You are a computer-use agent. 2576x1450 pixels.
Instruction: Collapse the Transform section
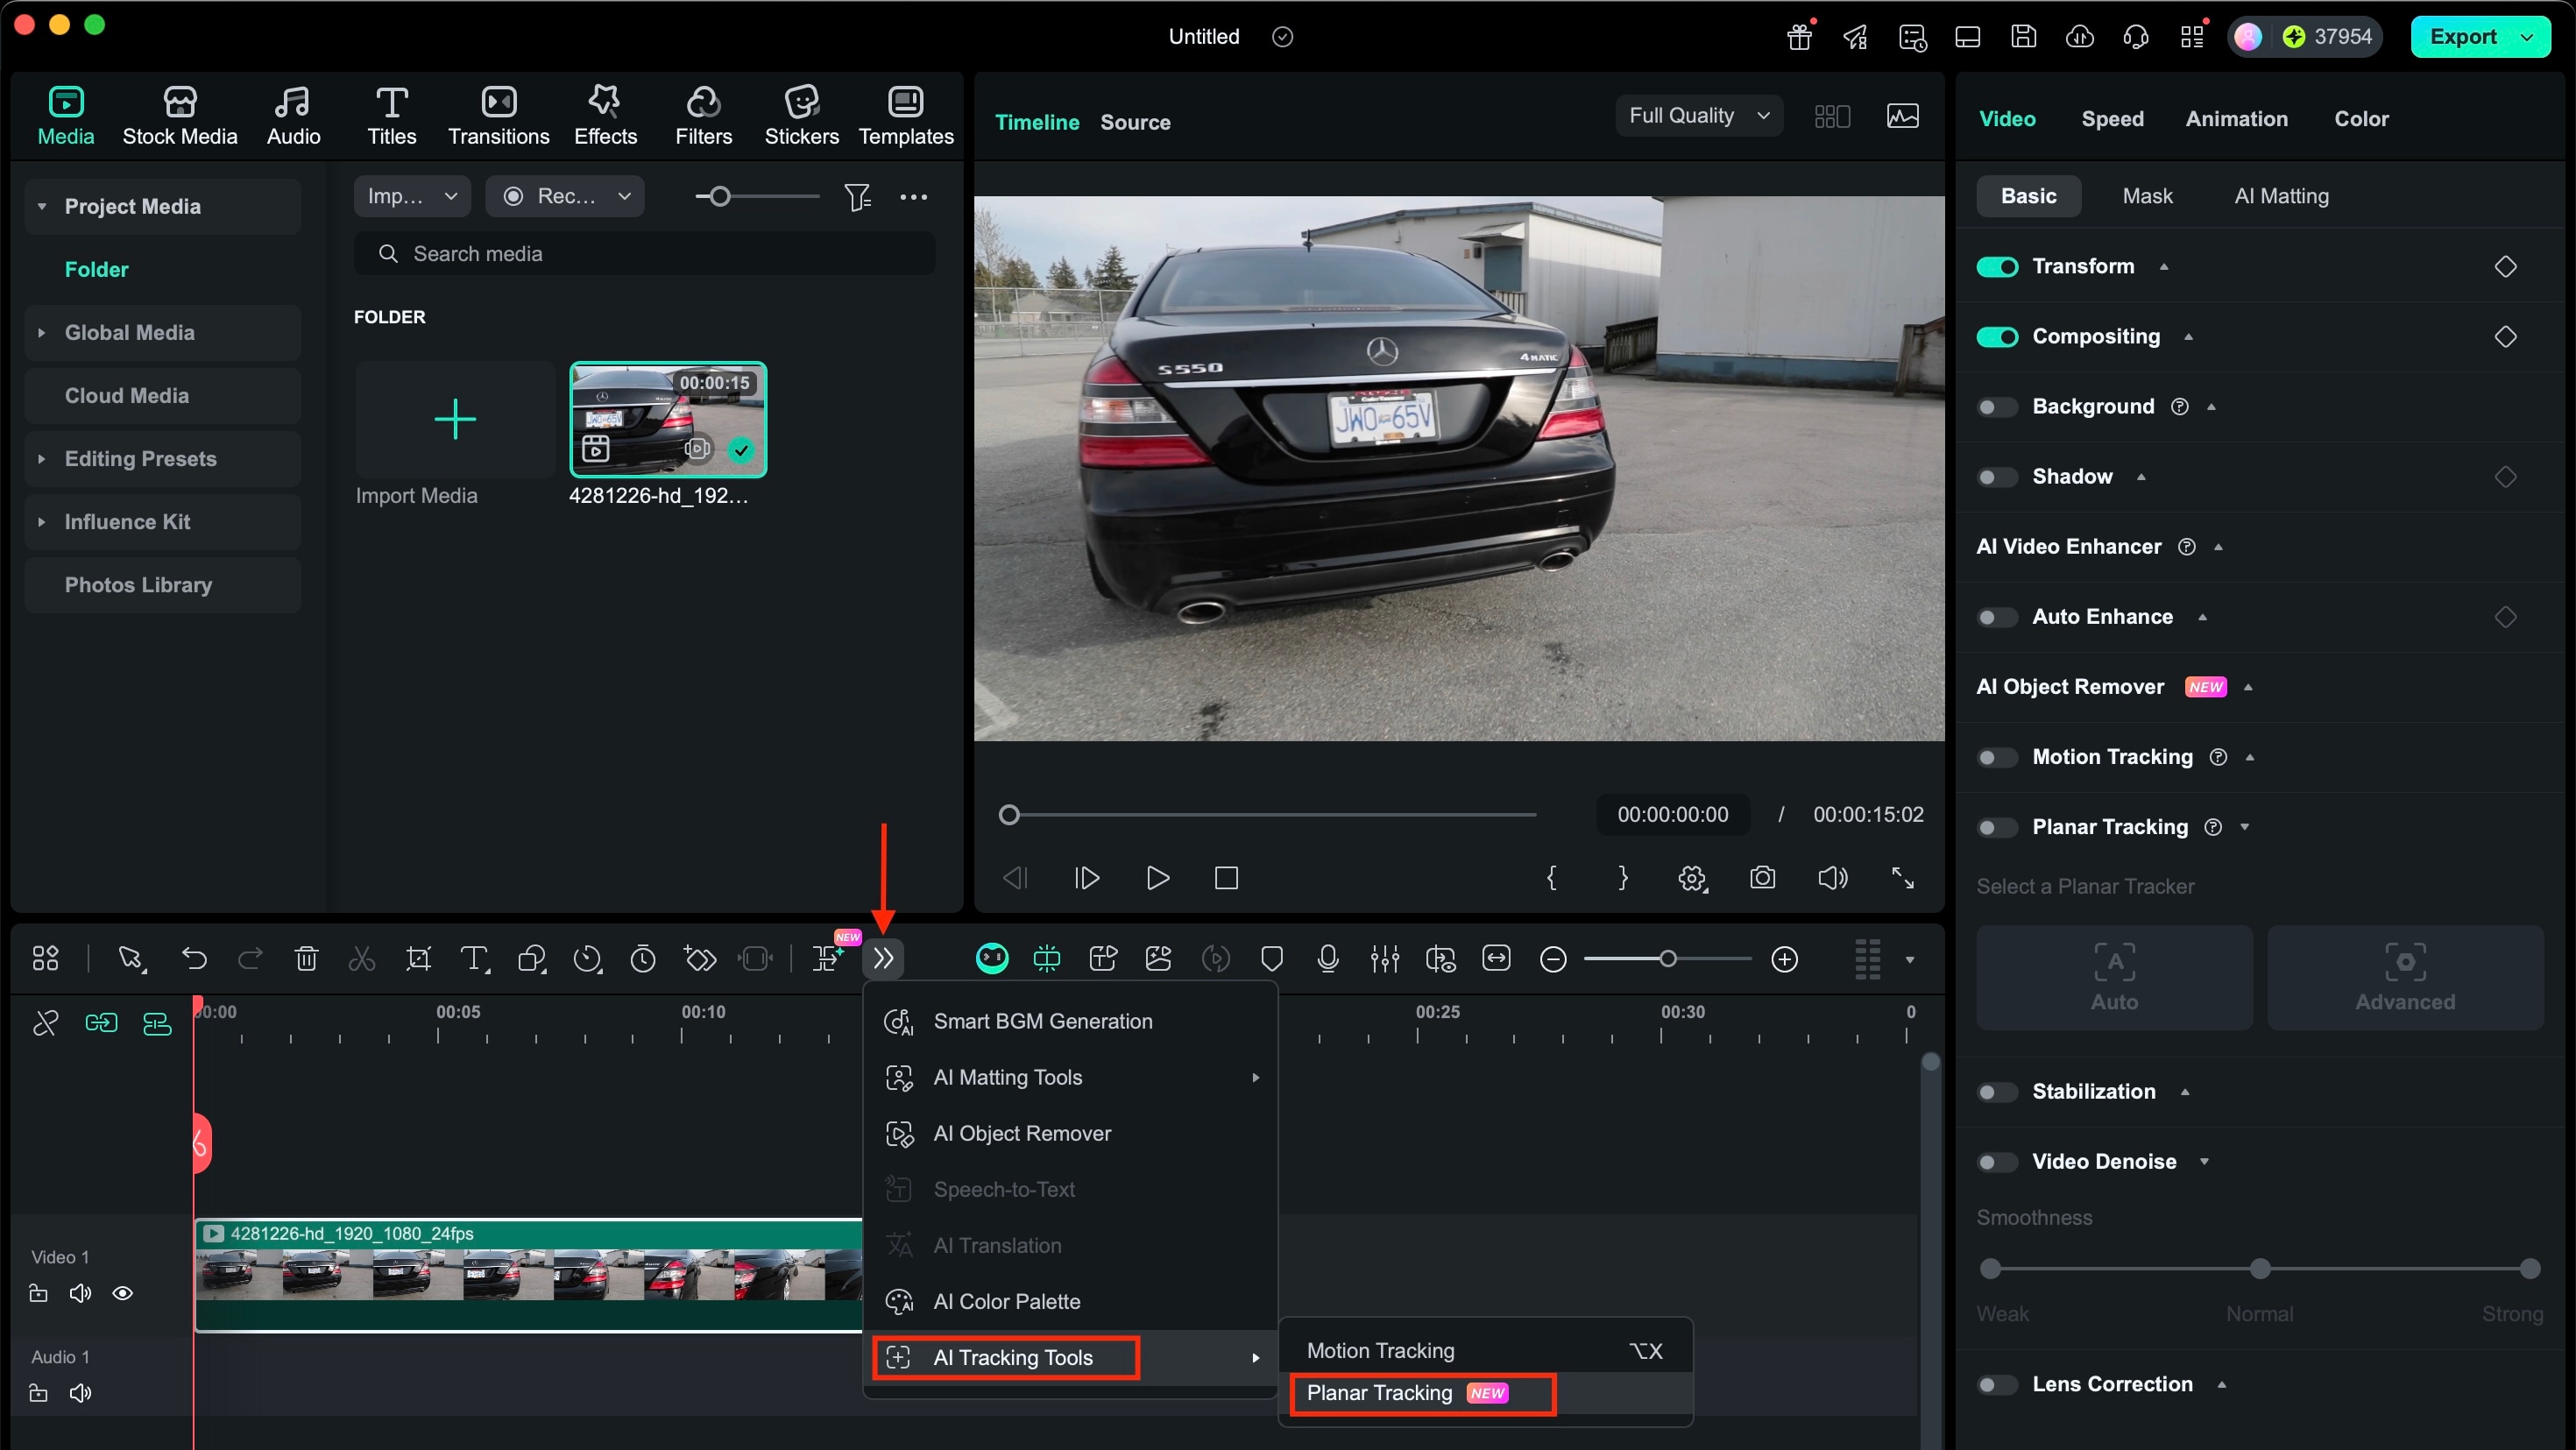2165,266
